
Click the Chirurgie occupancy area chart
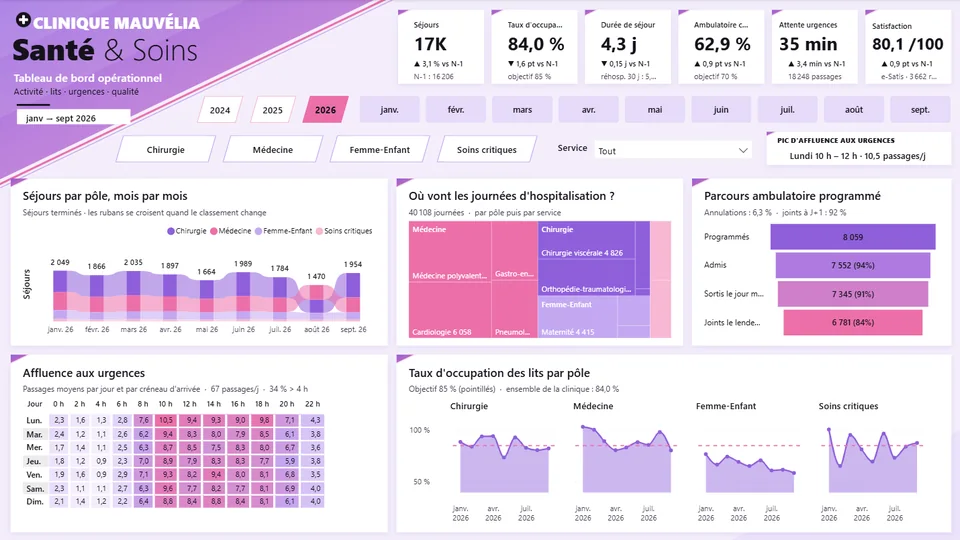(x=504, y=462)
